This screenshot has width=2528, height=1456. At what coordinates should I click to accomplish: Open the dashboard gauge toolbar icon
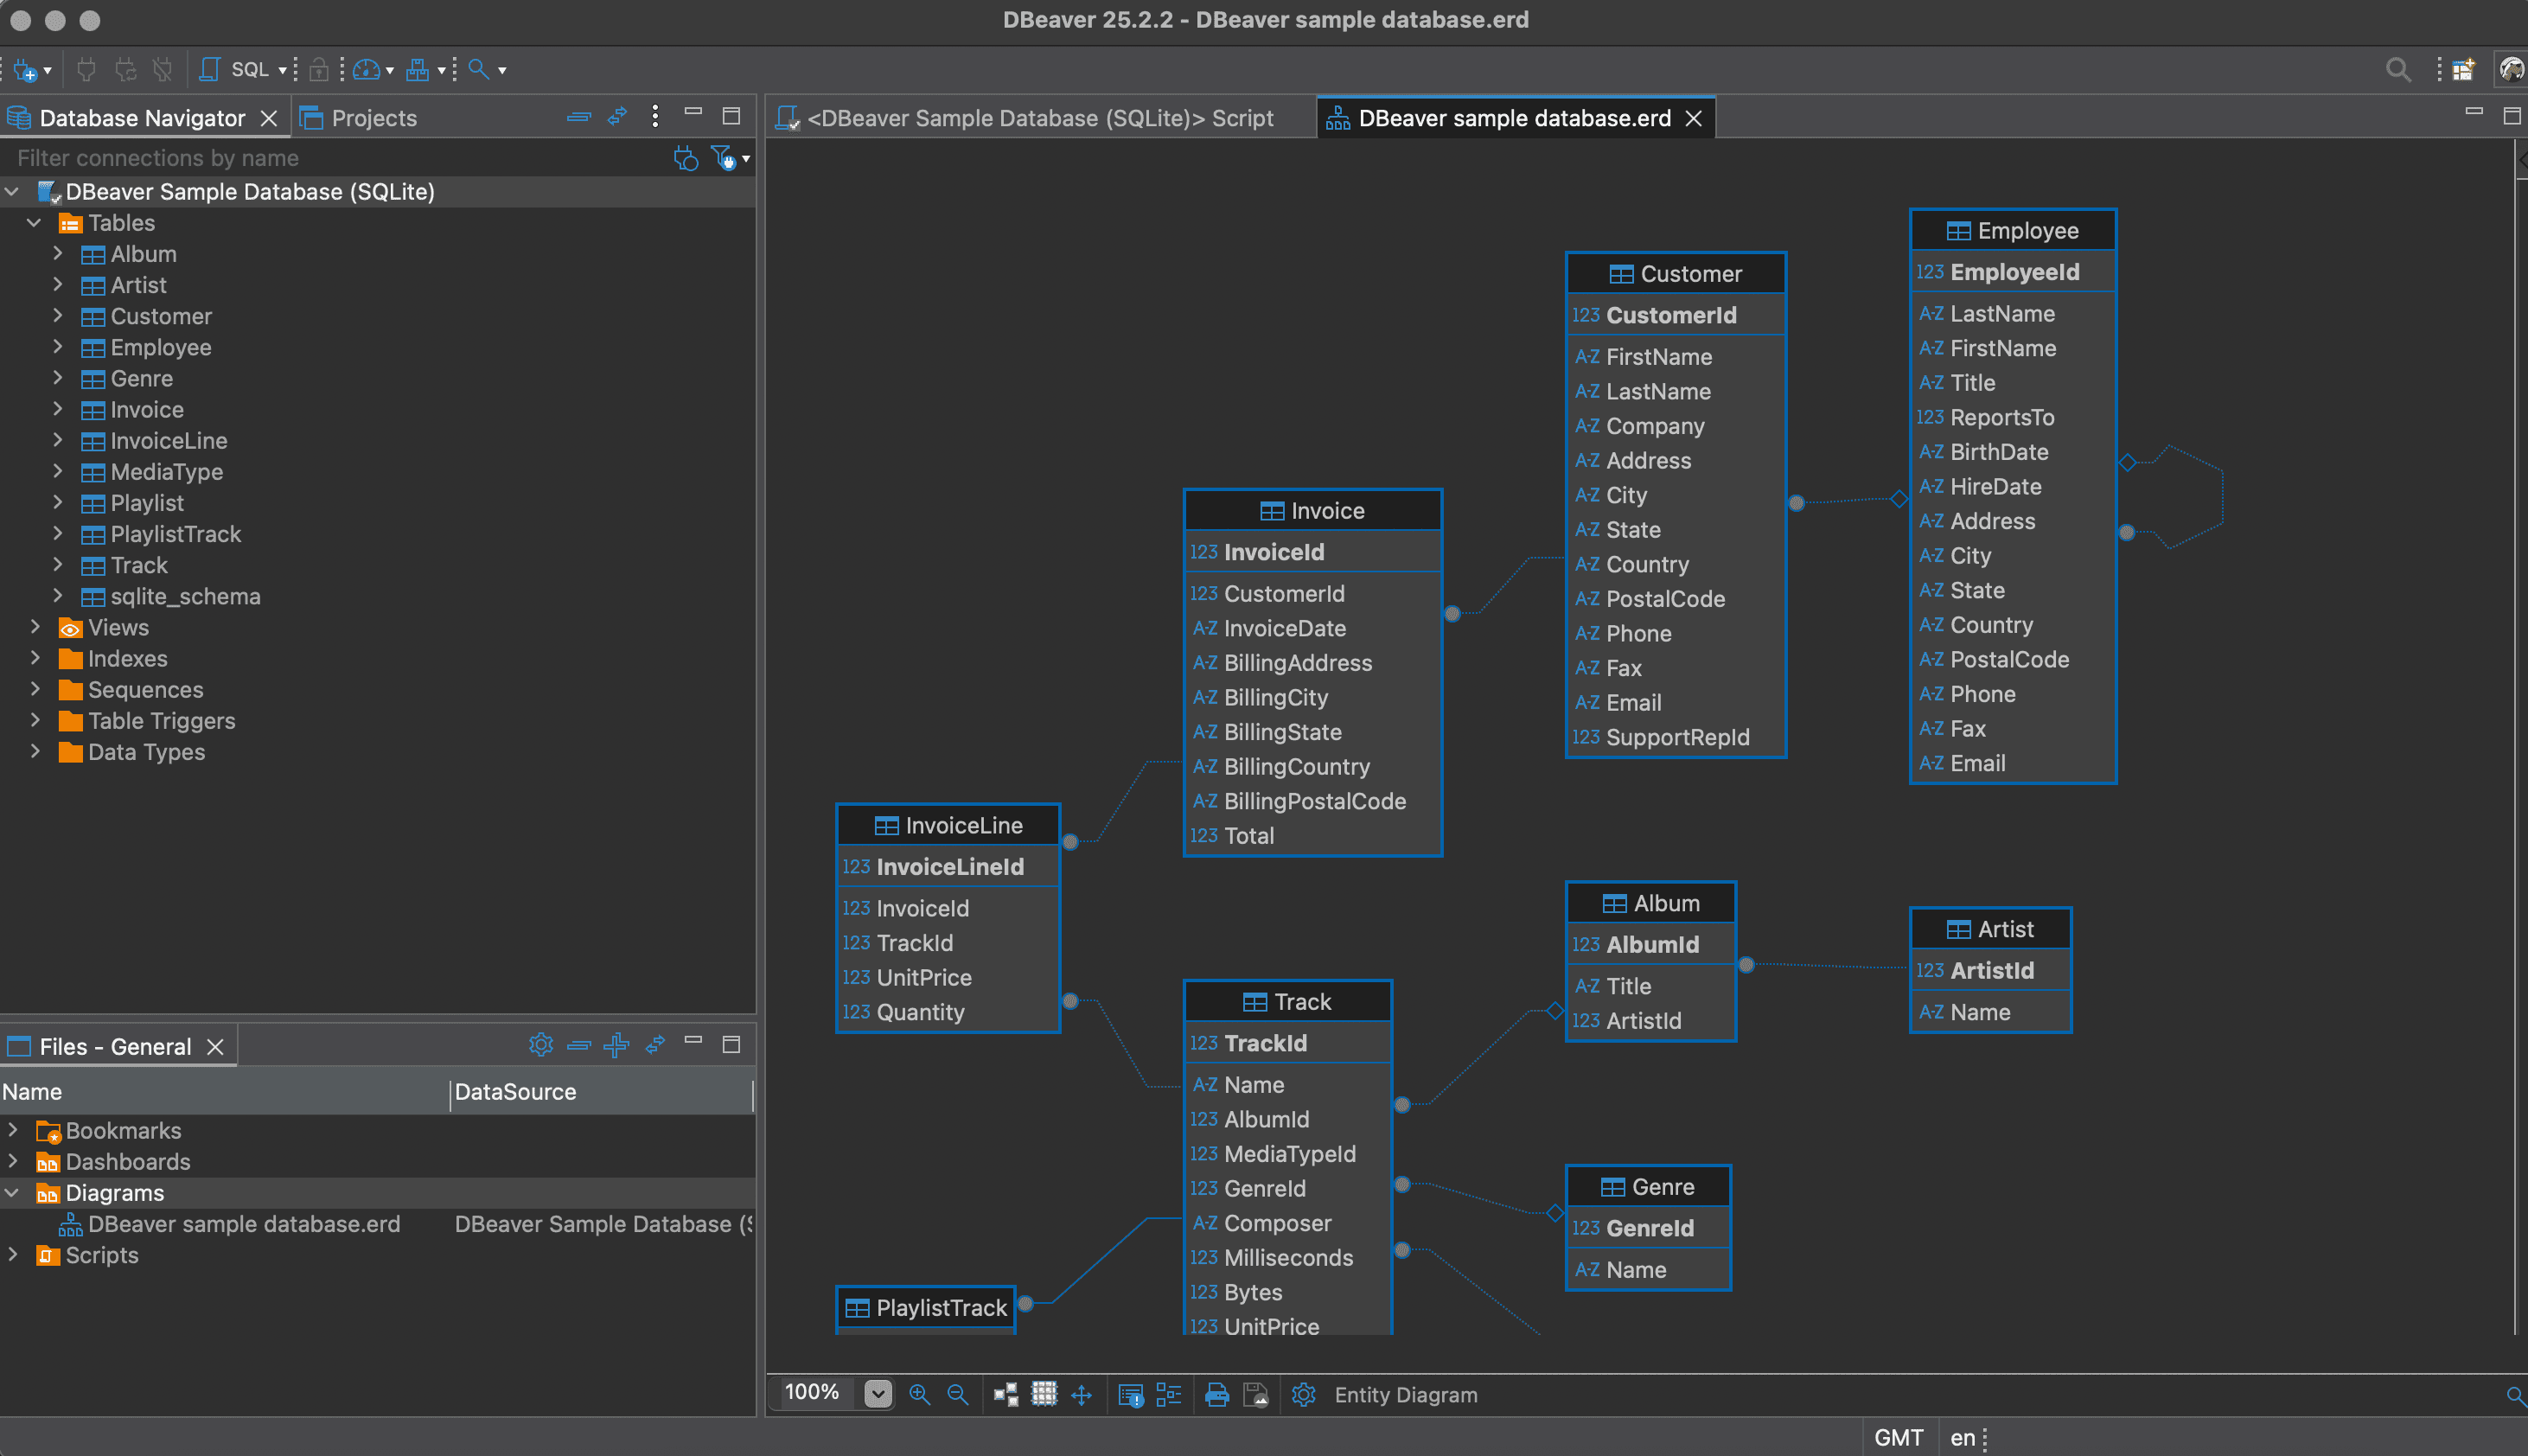point(367,70)
